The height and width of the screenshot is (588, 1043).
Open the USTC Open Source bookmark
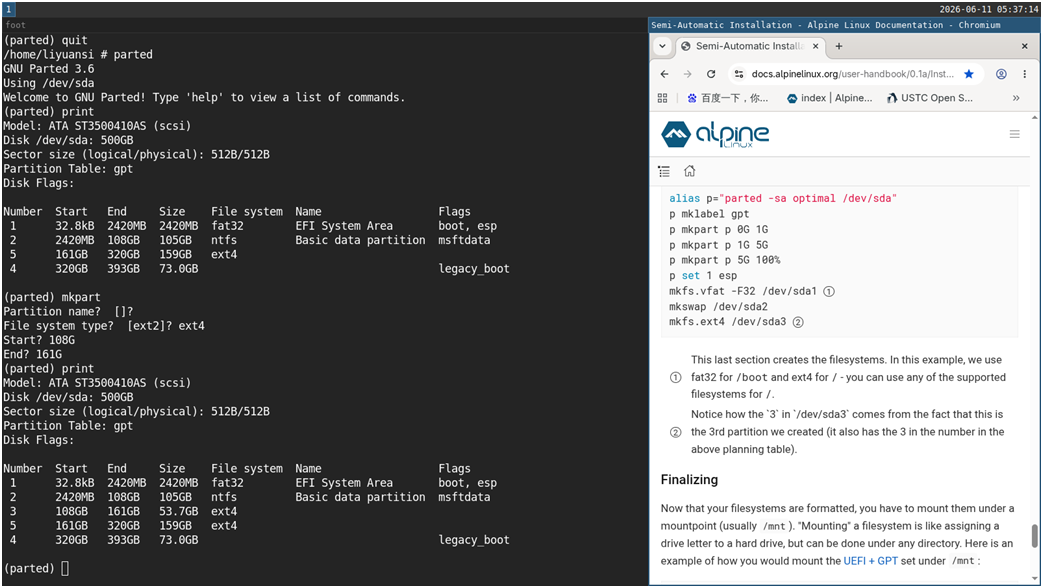[930, 98]
